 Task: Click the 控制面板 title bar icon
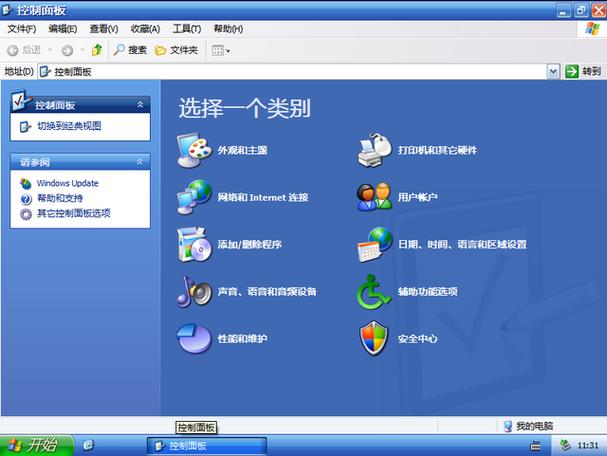pos(7,10)
